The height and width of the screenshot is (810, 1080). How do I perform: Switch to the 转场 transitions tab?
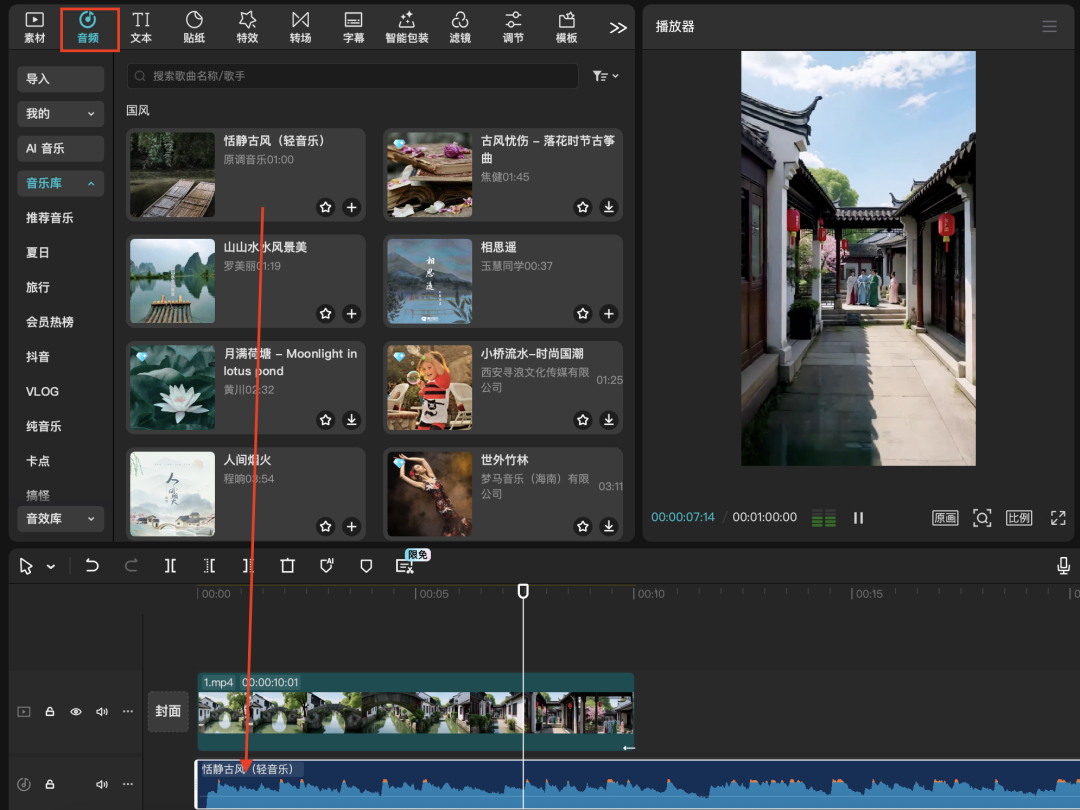point(300,27)
